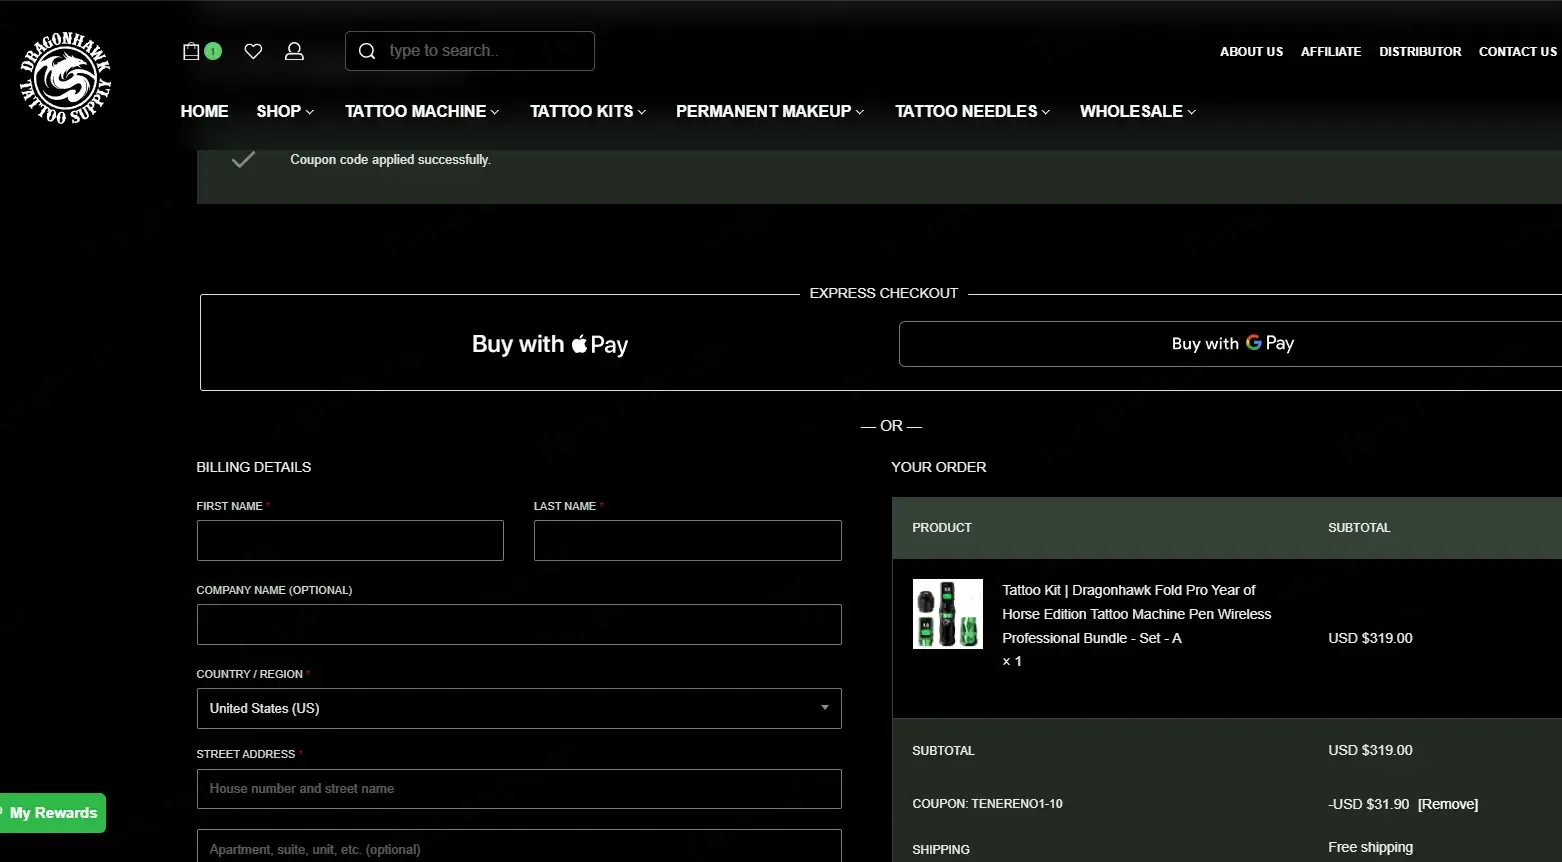Screen dimensions: 1562x862
Task: Open the wishlist heart icon
Action: (x=253, y=51)
